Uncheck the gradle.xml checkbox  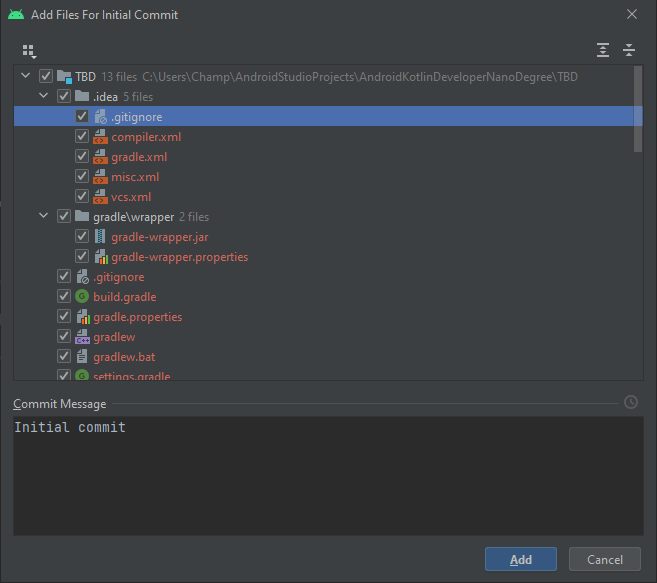pos(82,156)
